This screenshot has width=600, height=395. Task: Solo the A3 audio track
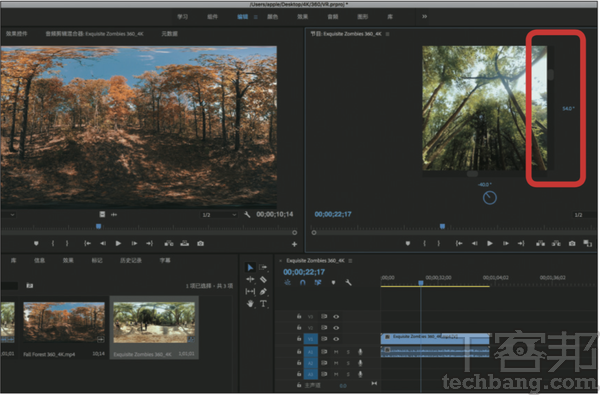pyautogui.click(x=348, y=374)
